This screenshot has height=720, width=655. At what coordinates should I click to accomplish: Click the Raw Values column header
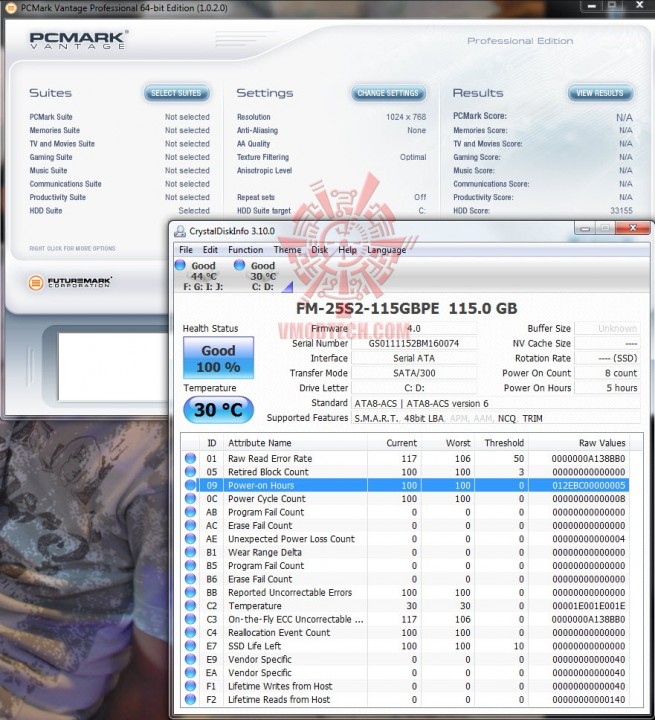point(579,443)
